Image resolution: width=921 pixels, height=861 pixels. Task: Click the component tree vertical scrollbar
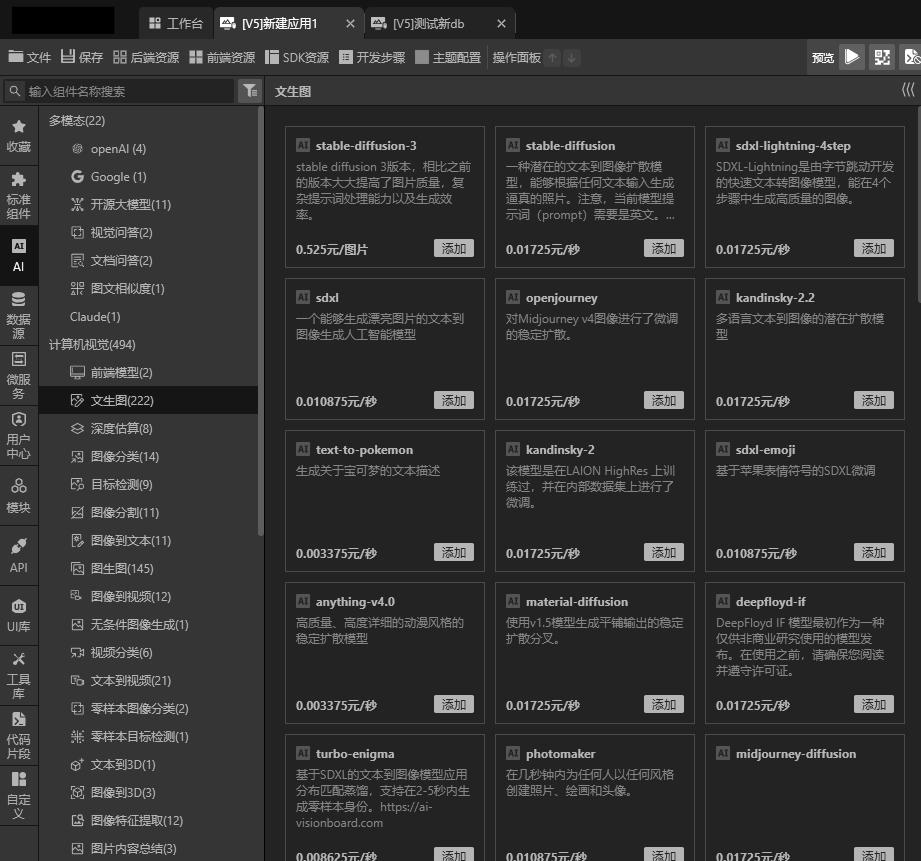pyautogui.click(x=260, y=321)
